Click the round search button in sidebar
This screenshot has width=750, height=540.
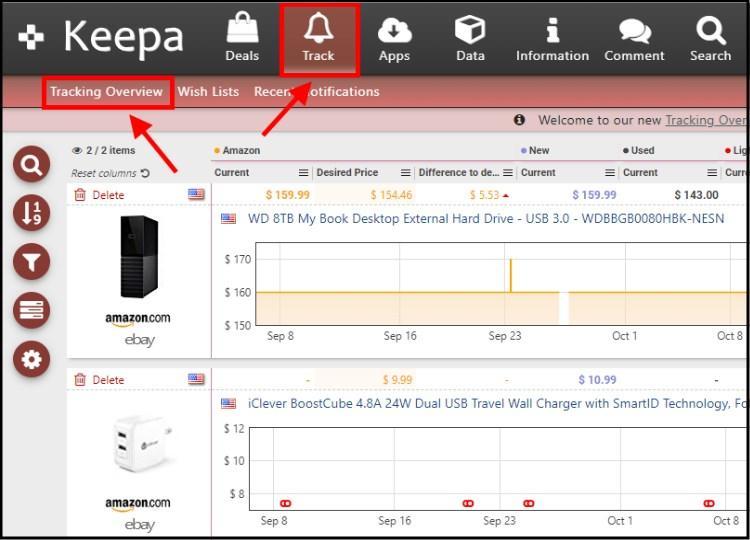(32, 165)
